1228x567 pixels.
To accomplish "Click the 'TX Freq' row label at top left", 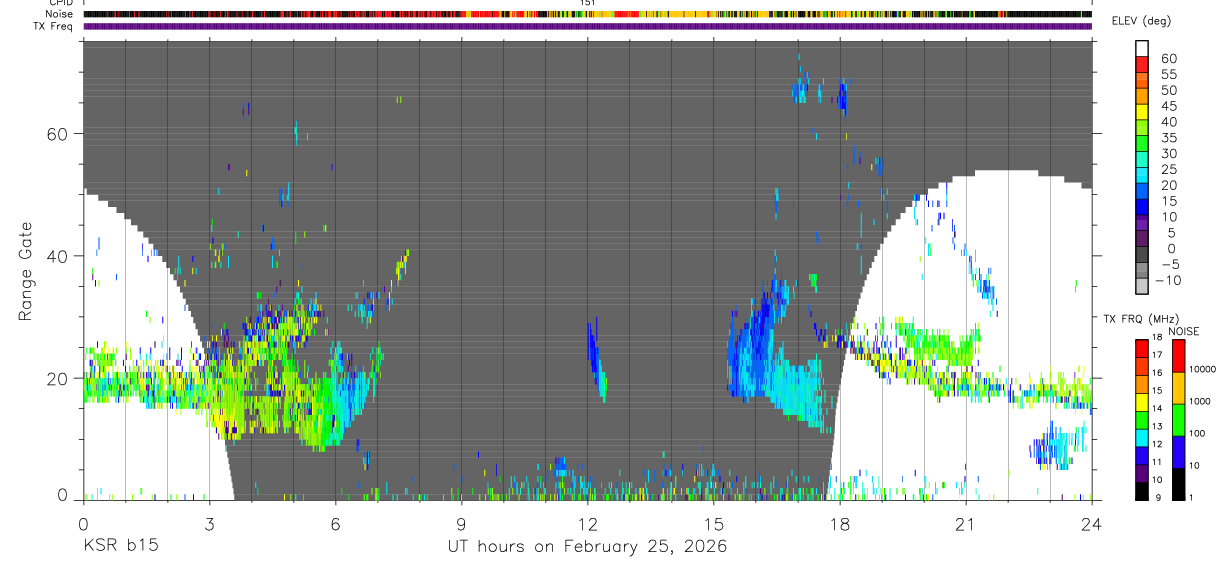I will coord(51,26).
